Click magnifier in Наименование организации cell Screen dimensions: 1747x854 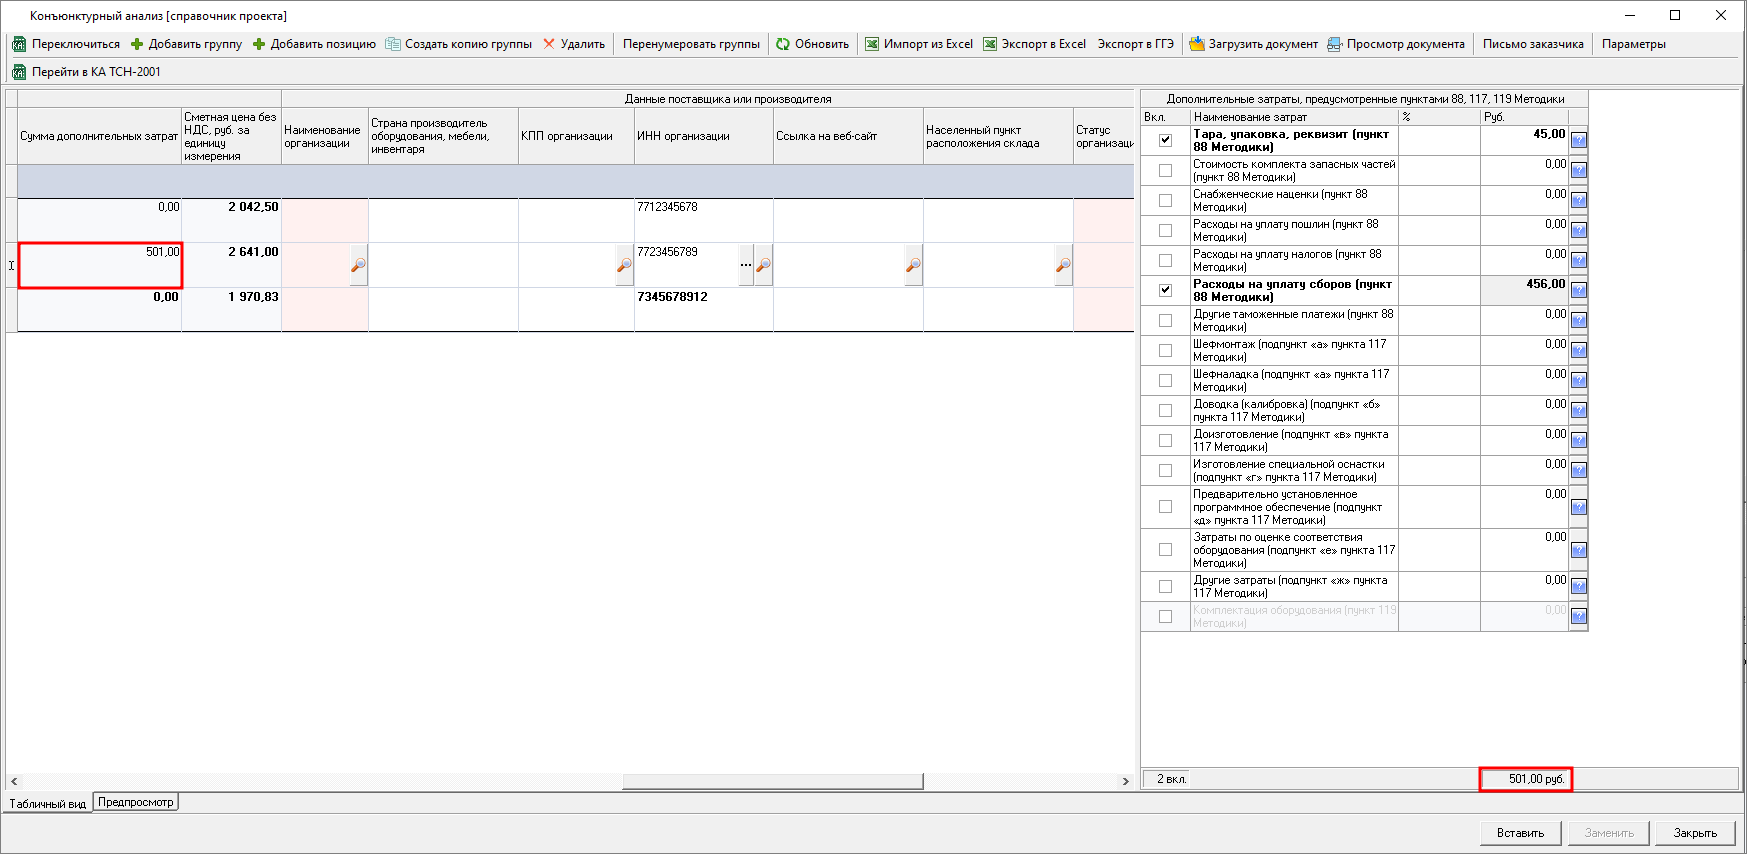[358, 265]
